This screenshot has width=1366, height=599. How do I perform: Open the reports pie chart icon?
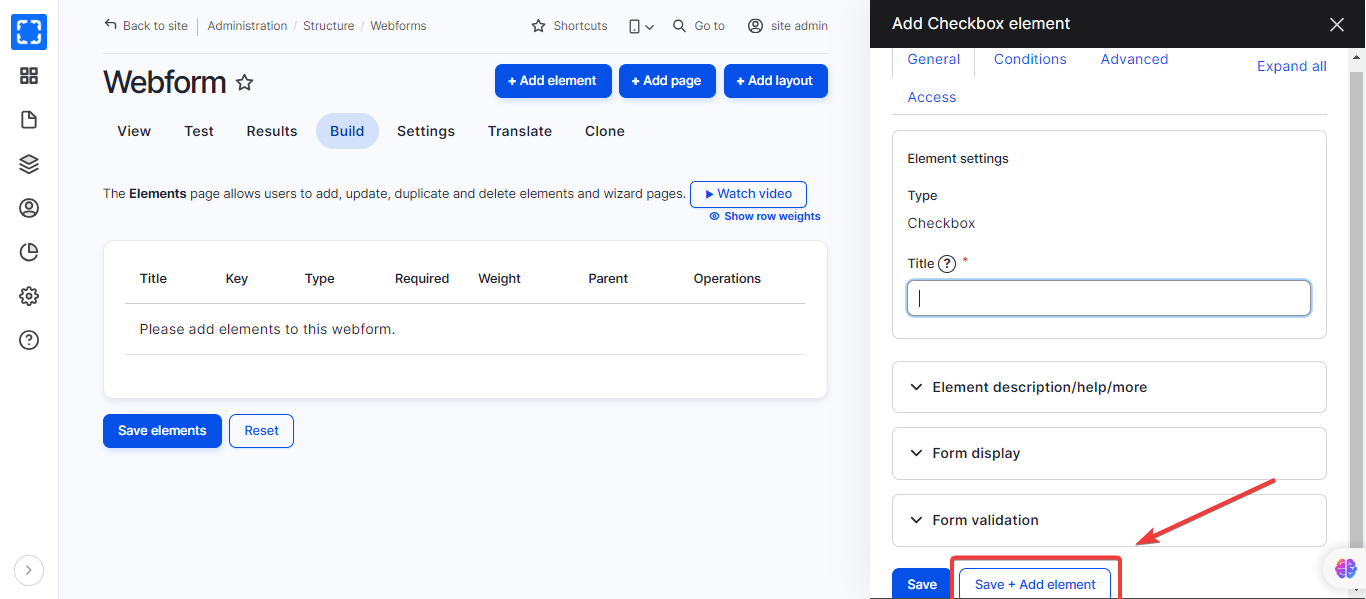(x=29, y=252)
